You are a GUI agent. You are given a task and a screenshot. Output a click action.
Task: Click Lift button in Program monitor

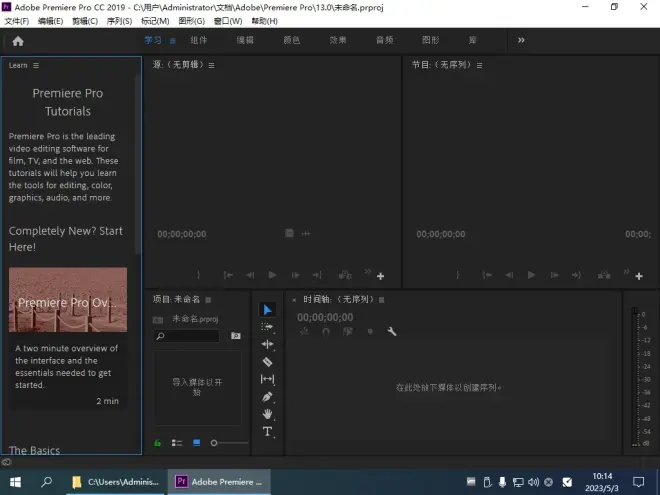[604, 275]
